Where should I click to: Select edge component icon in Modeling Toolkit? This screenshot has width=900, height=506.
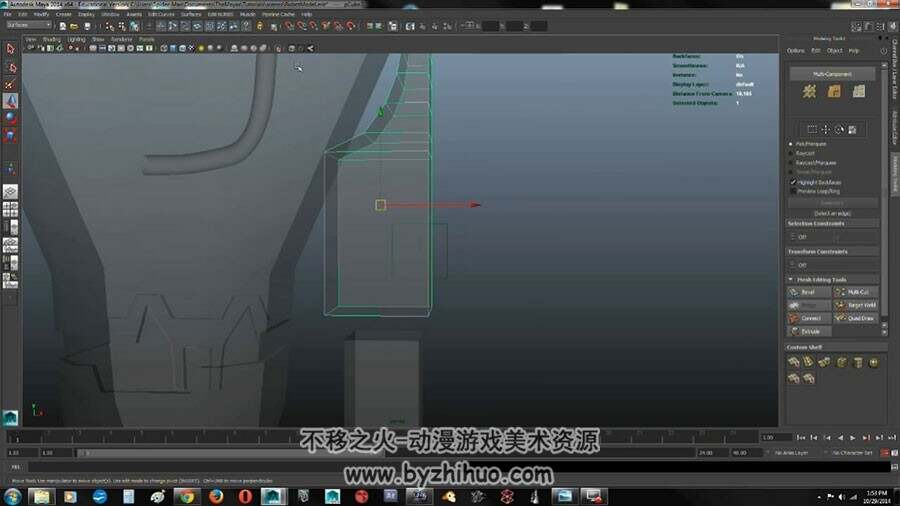[x=834, y=91]
